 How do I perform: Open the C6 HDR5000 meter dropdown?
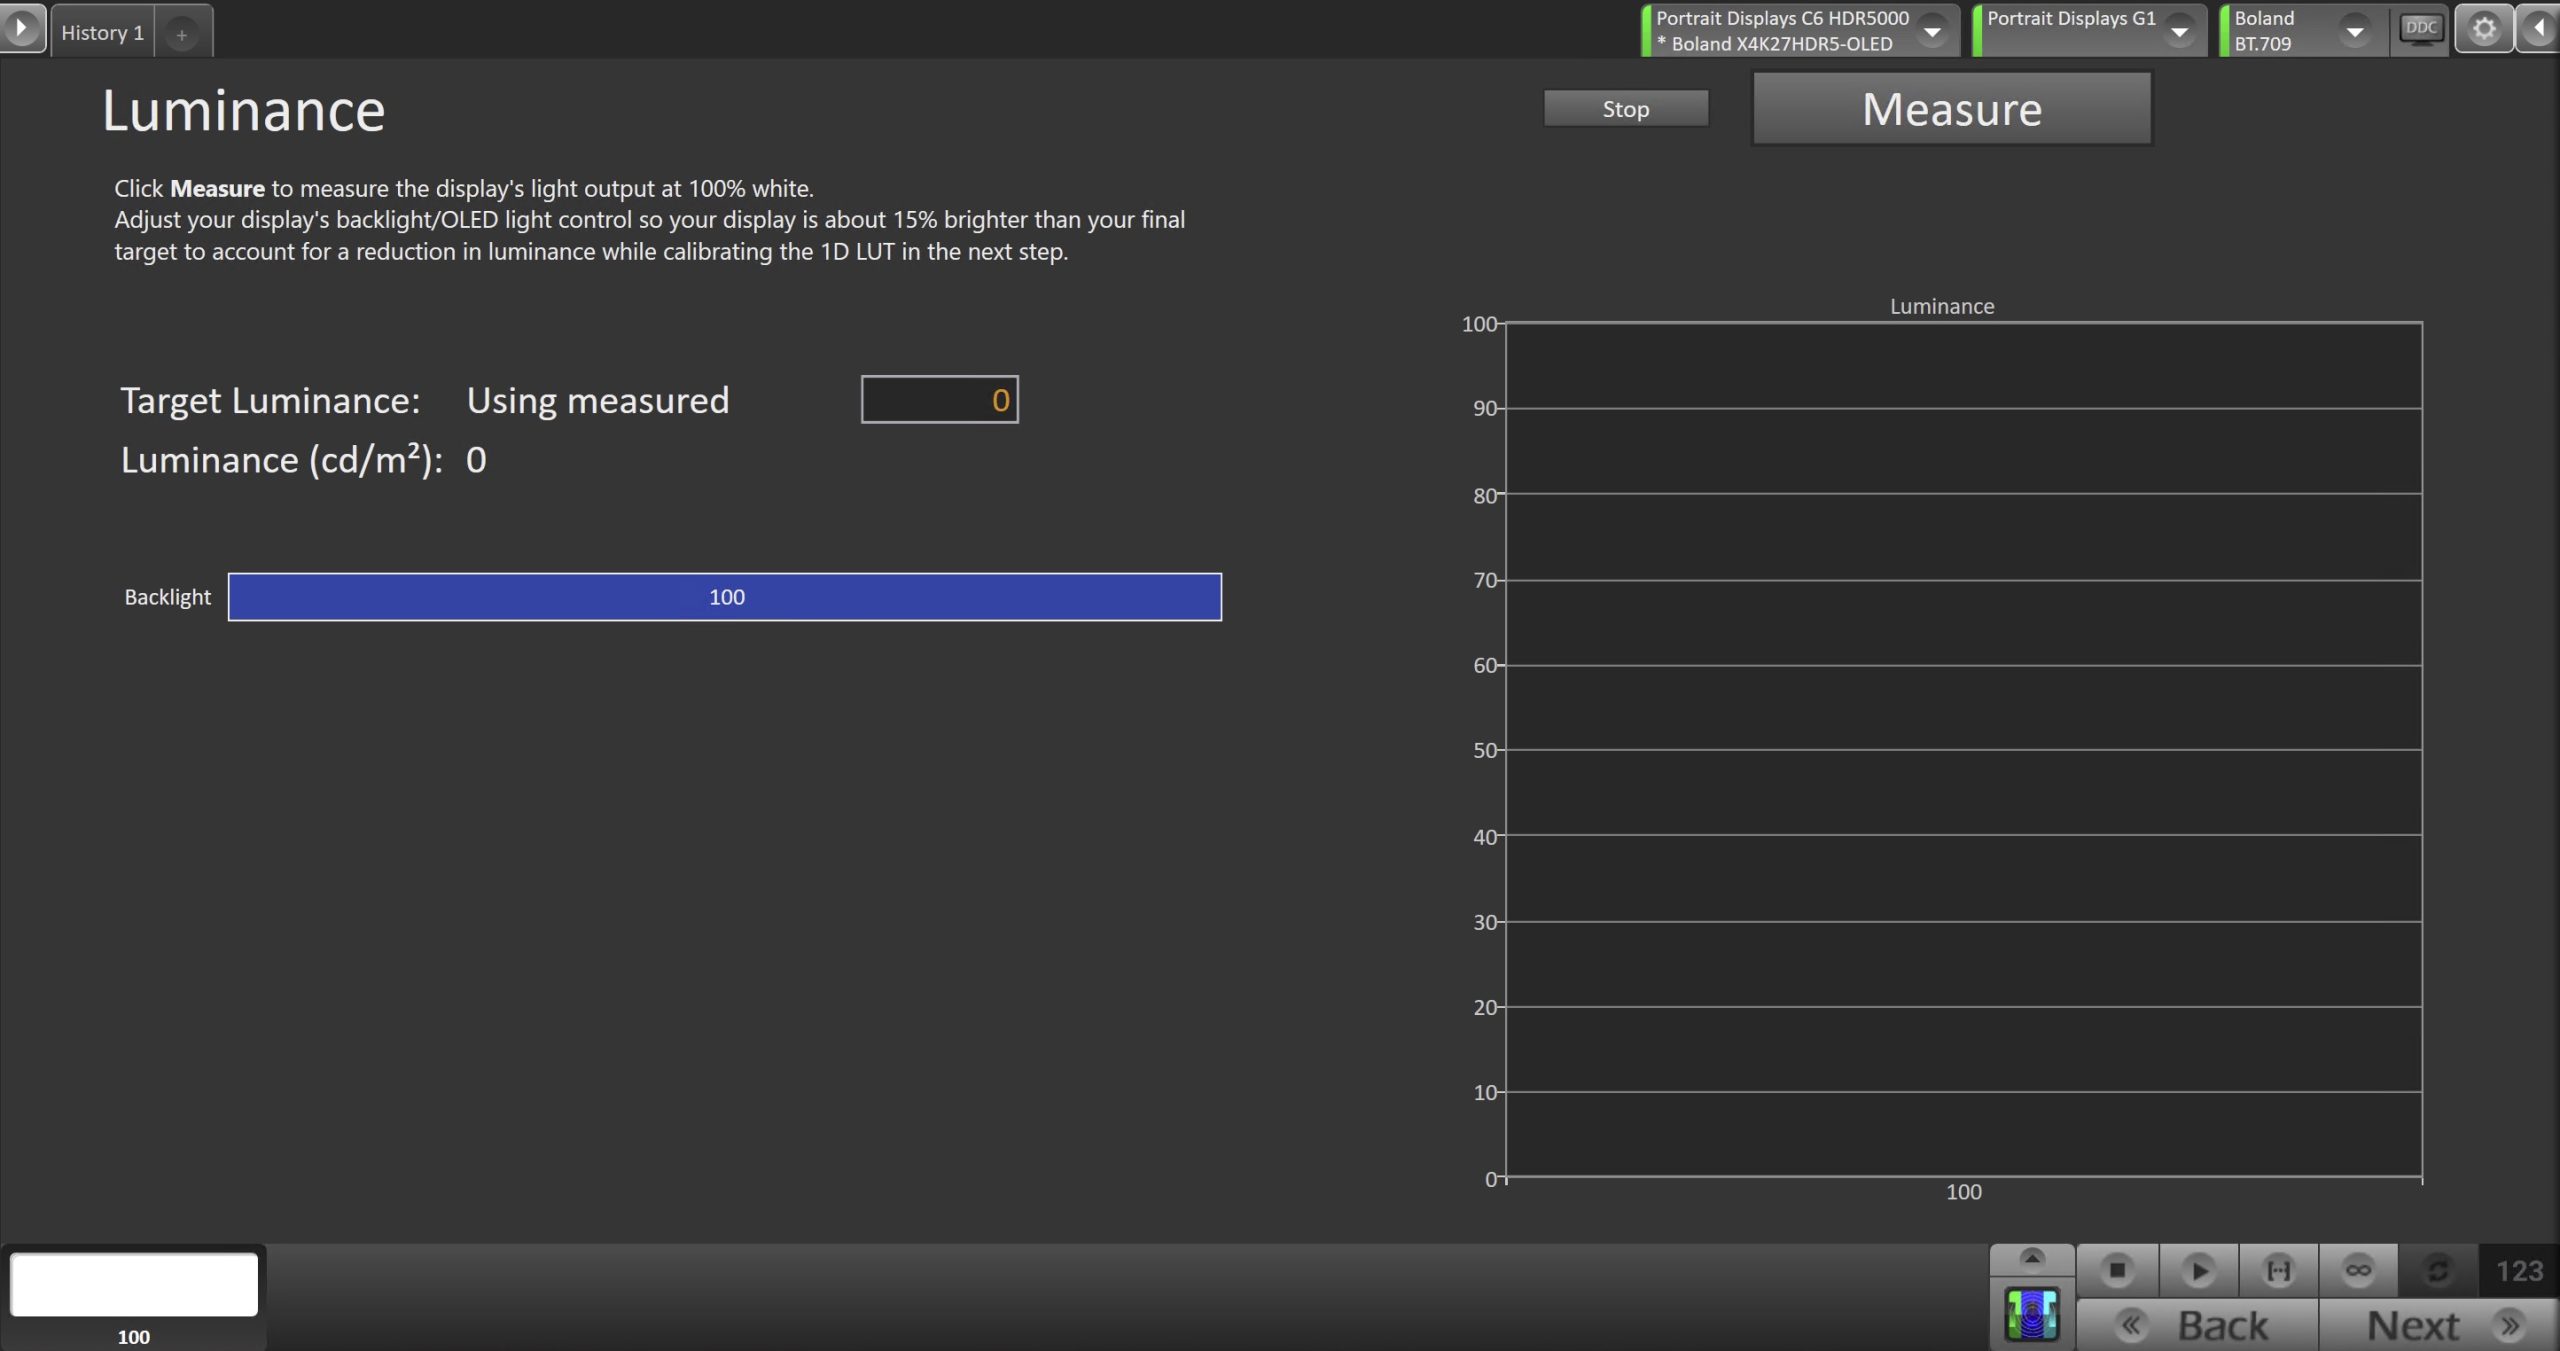[1932, 32]
